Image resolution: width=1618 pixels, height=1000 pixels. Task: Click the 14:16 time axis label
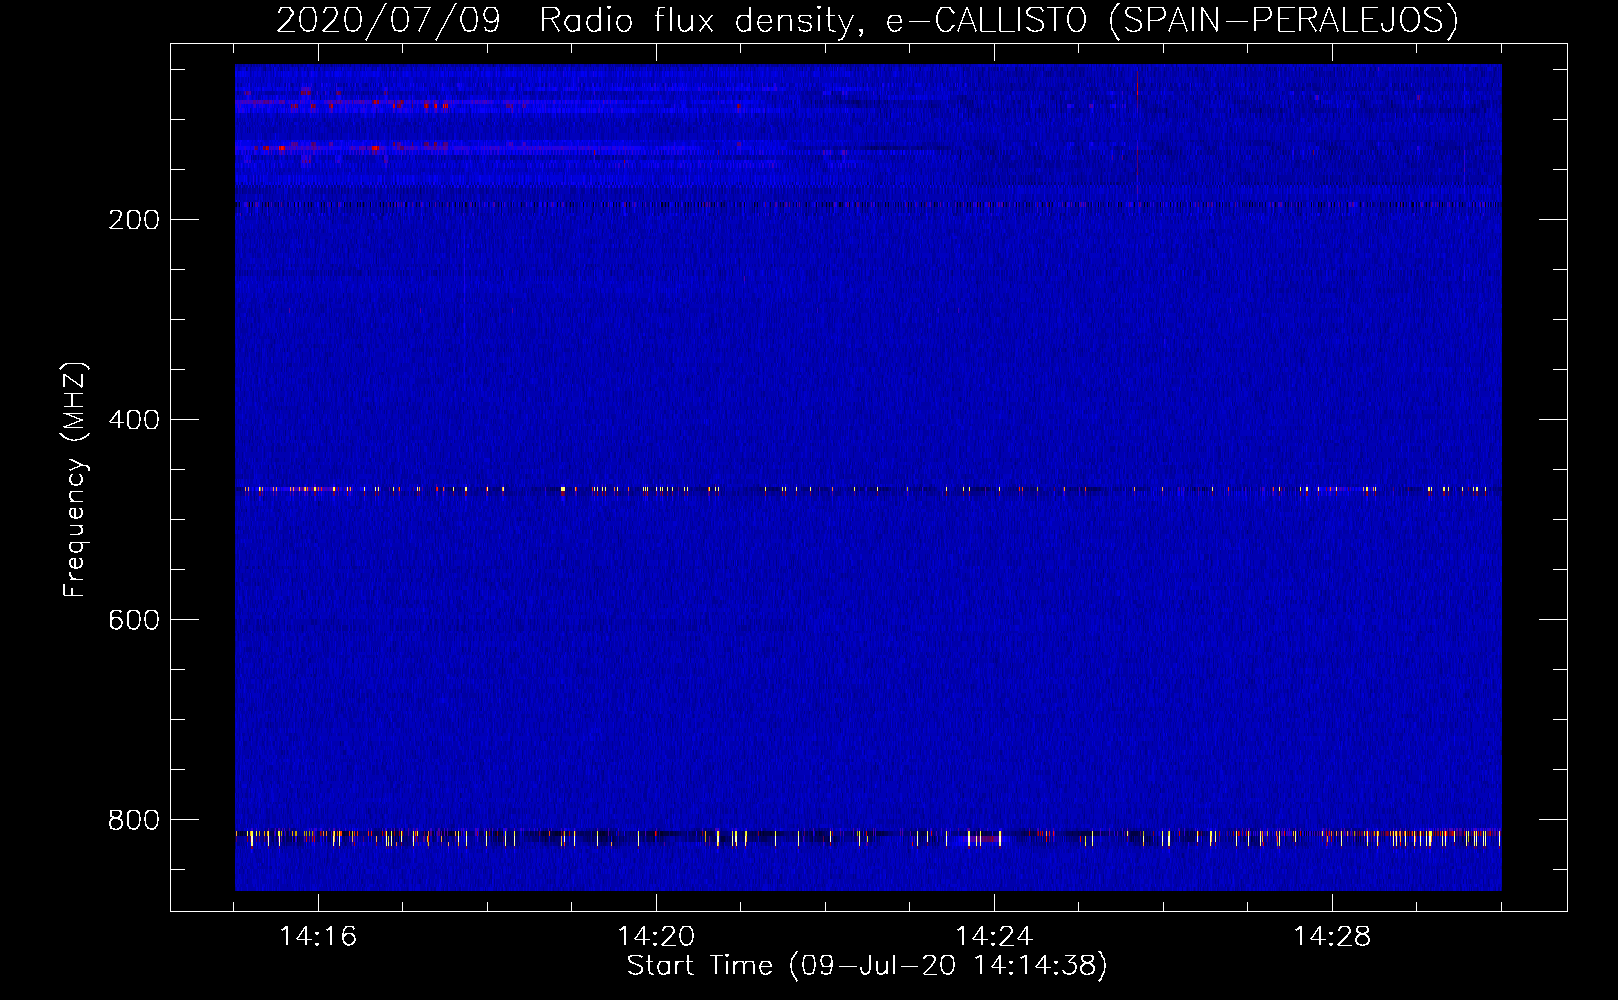pos(317,936)
